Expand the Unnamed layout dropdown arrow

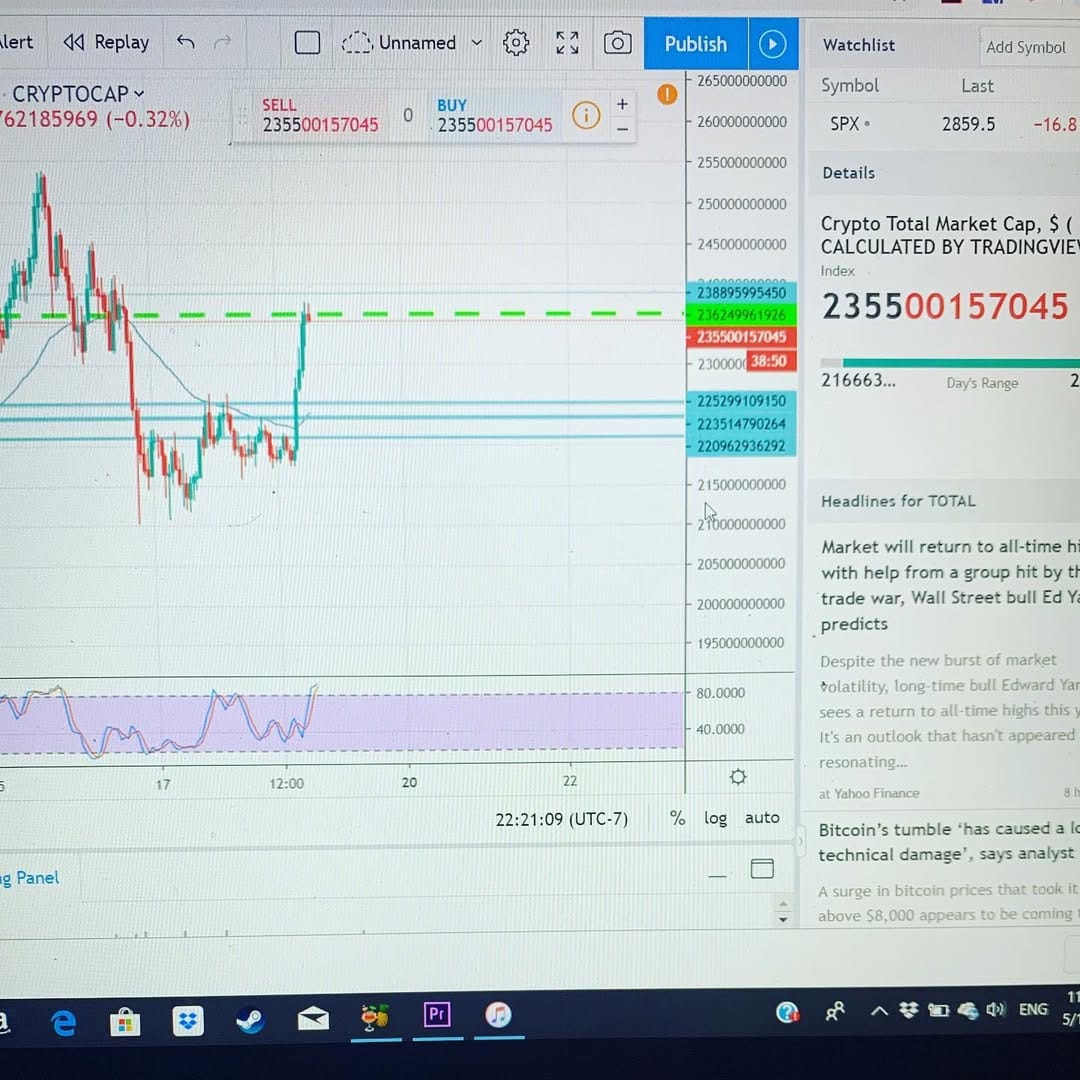(476, 43)
